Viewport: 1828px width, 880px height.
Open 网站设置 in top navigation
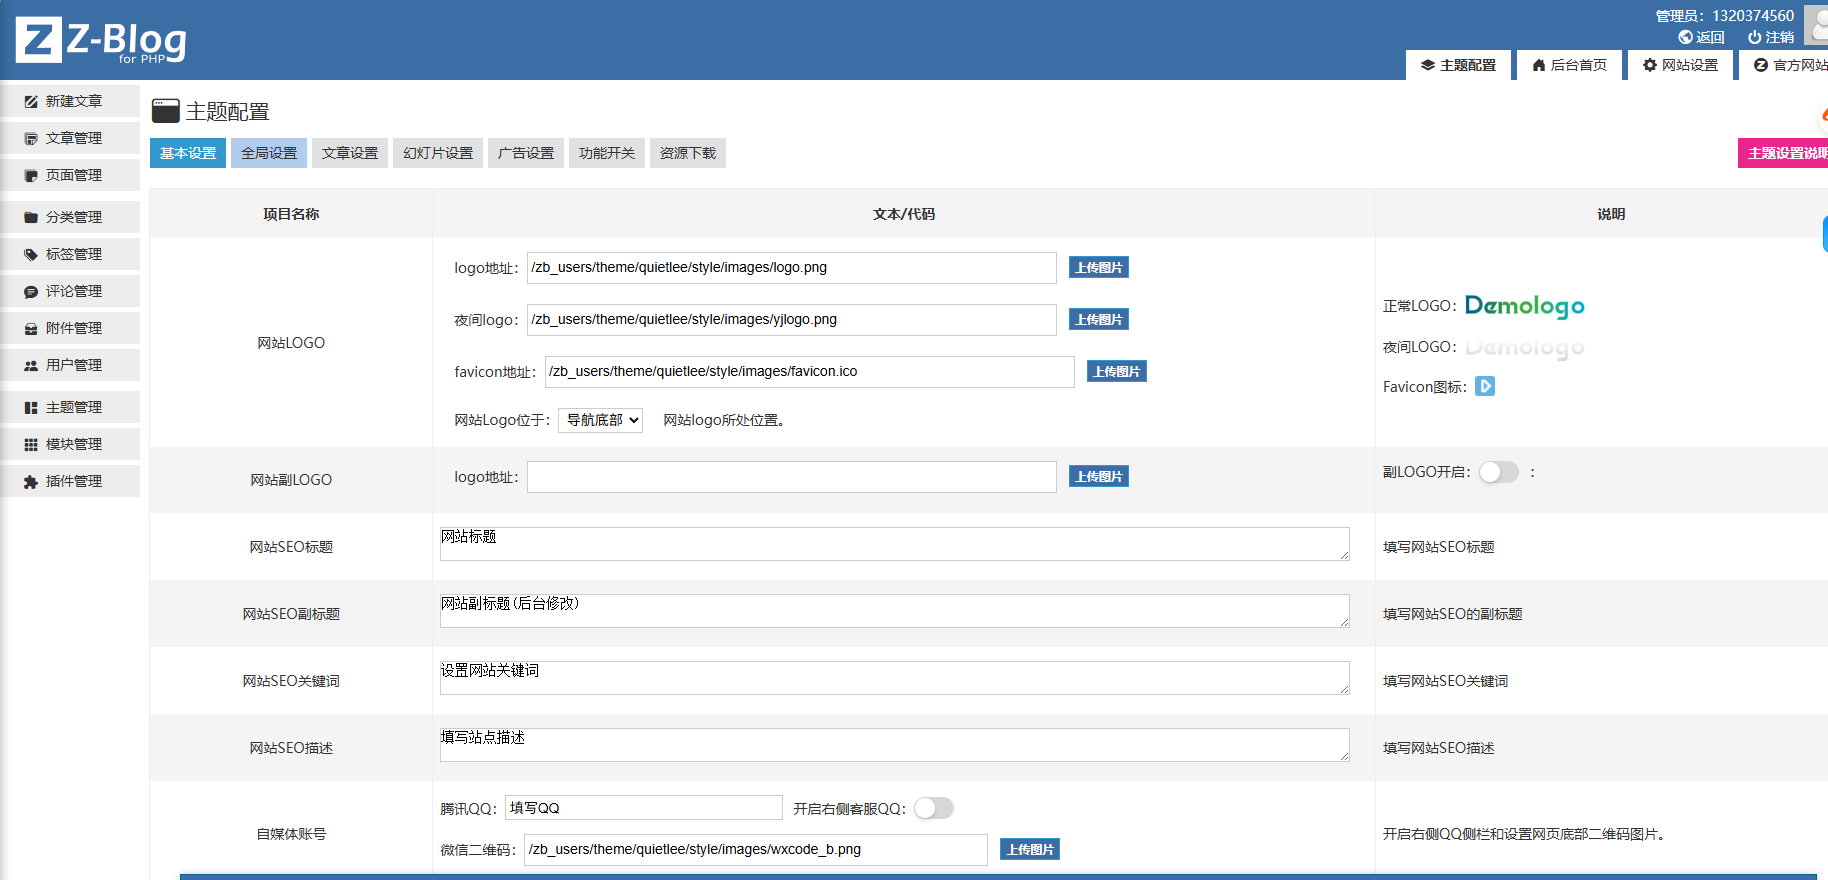pos(1680,65)
